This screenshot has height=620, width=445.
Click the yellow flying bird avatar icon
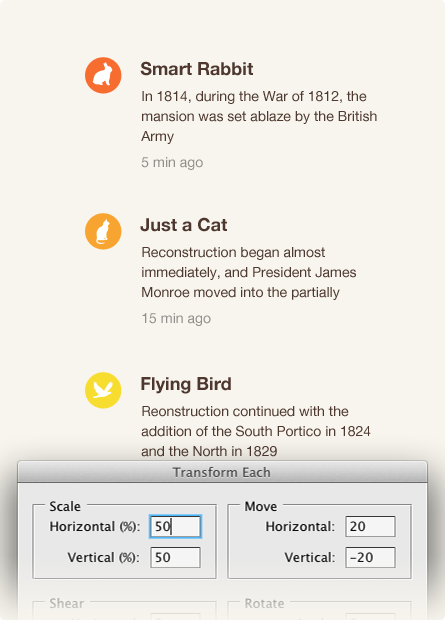tap(103, 390)
